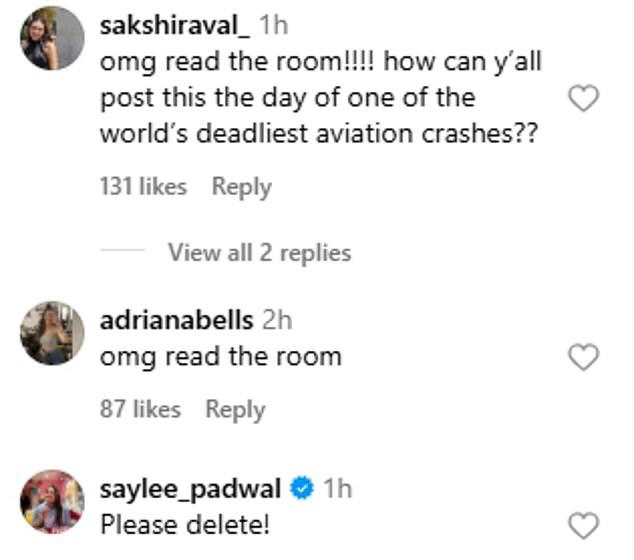The width and height of the screenshot is (634, 560).
Task: Like sakshiraval_'s comment with the heart icon
Action: coord(583,98)
